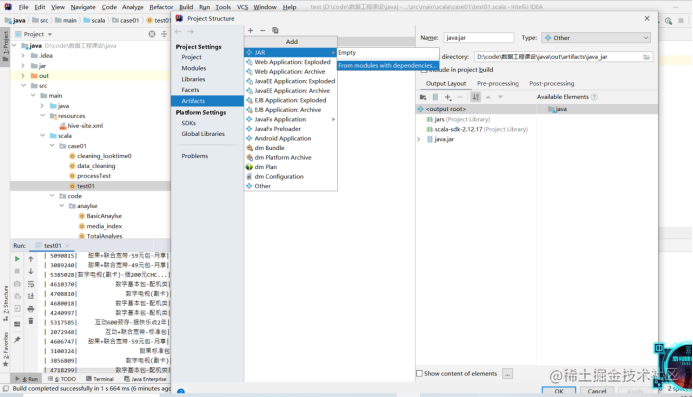693x397 pixels.
Task: Click the ellipsis button beside Show content of elements
Action: pyautogui.click(x=507, y=374)
